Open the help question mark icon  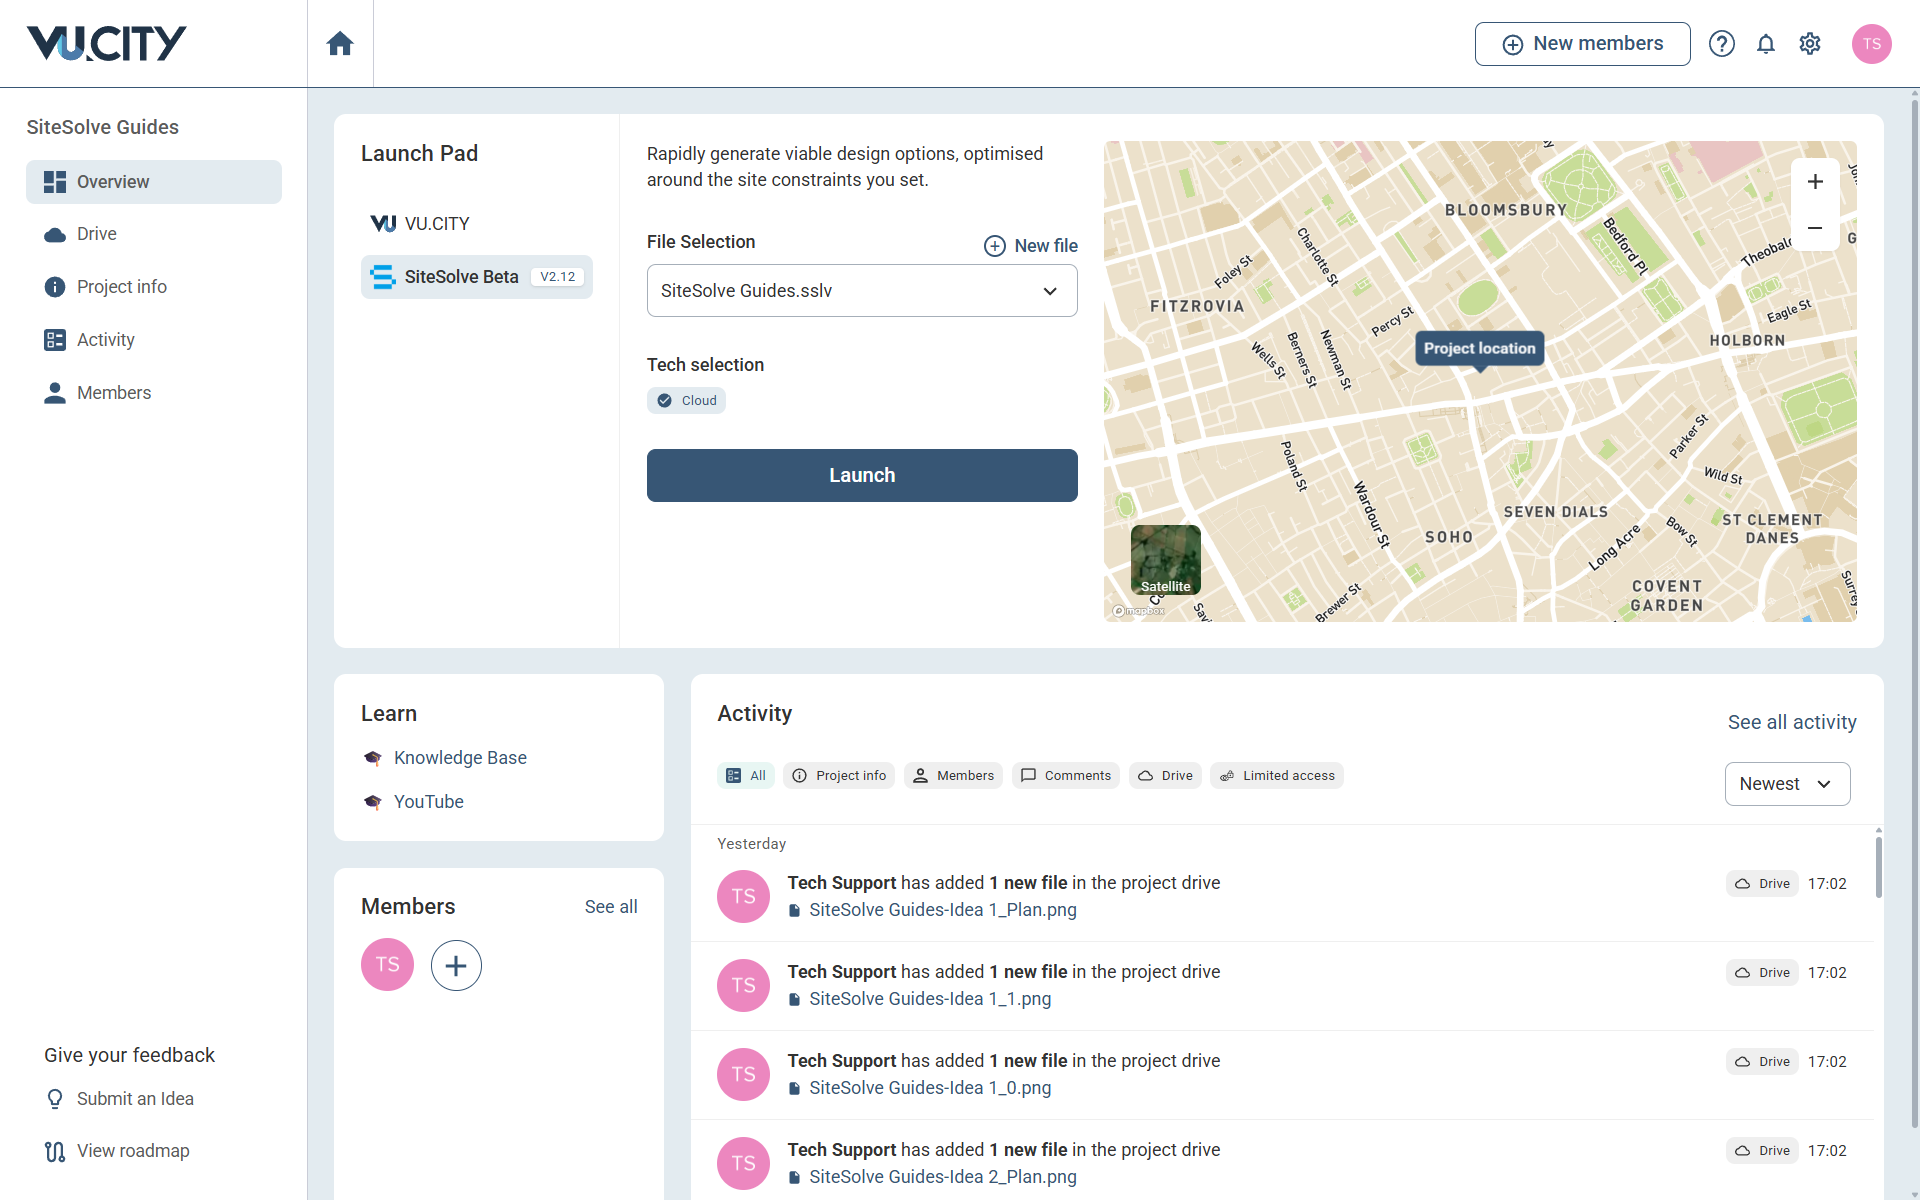pos(1721,44)
